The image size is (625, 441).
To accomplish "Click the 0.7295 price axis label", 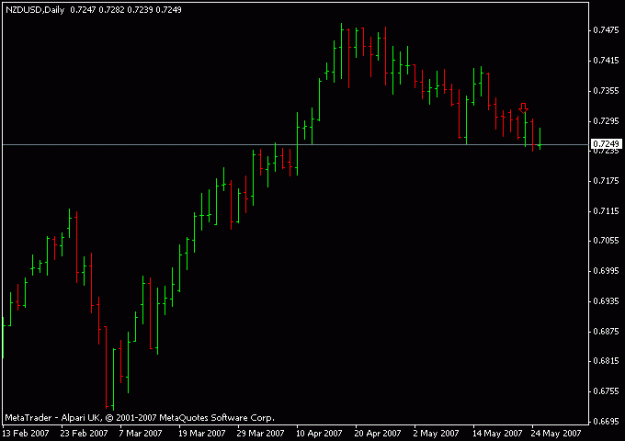I will [x=606, y=121].
